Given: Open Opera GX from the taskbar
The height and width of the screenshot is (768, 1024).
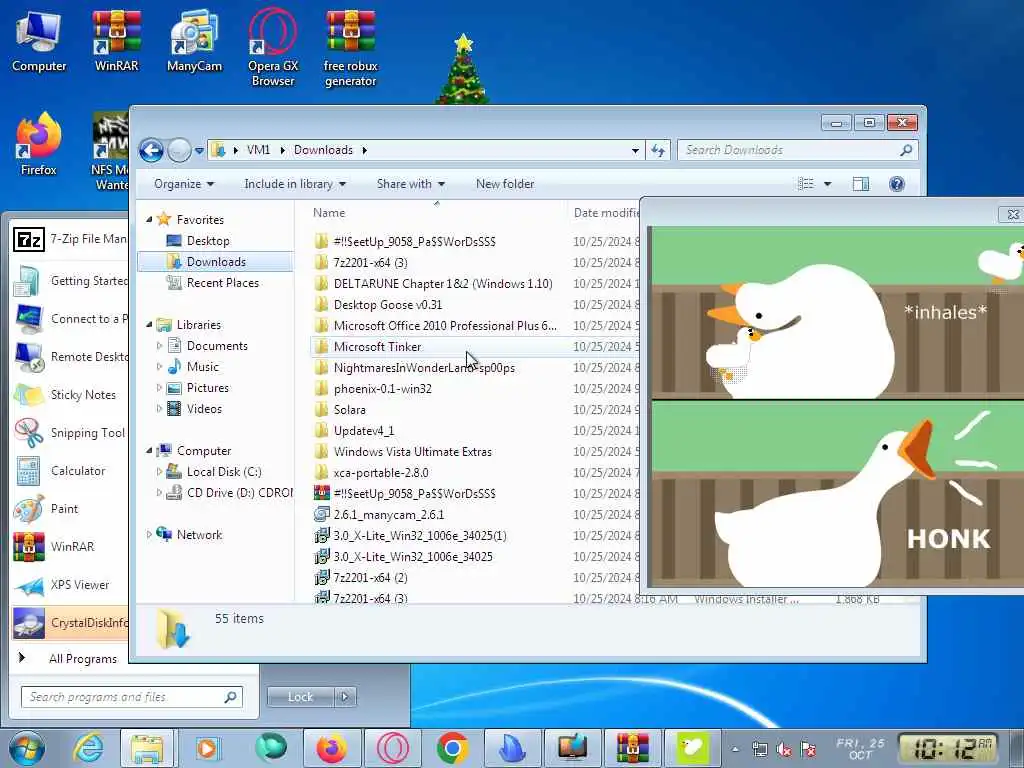Looking at the screenshot, I should coord(392,748).
